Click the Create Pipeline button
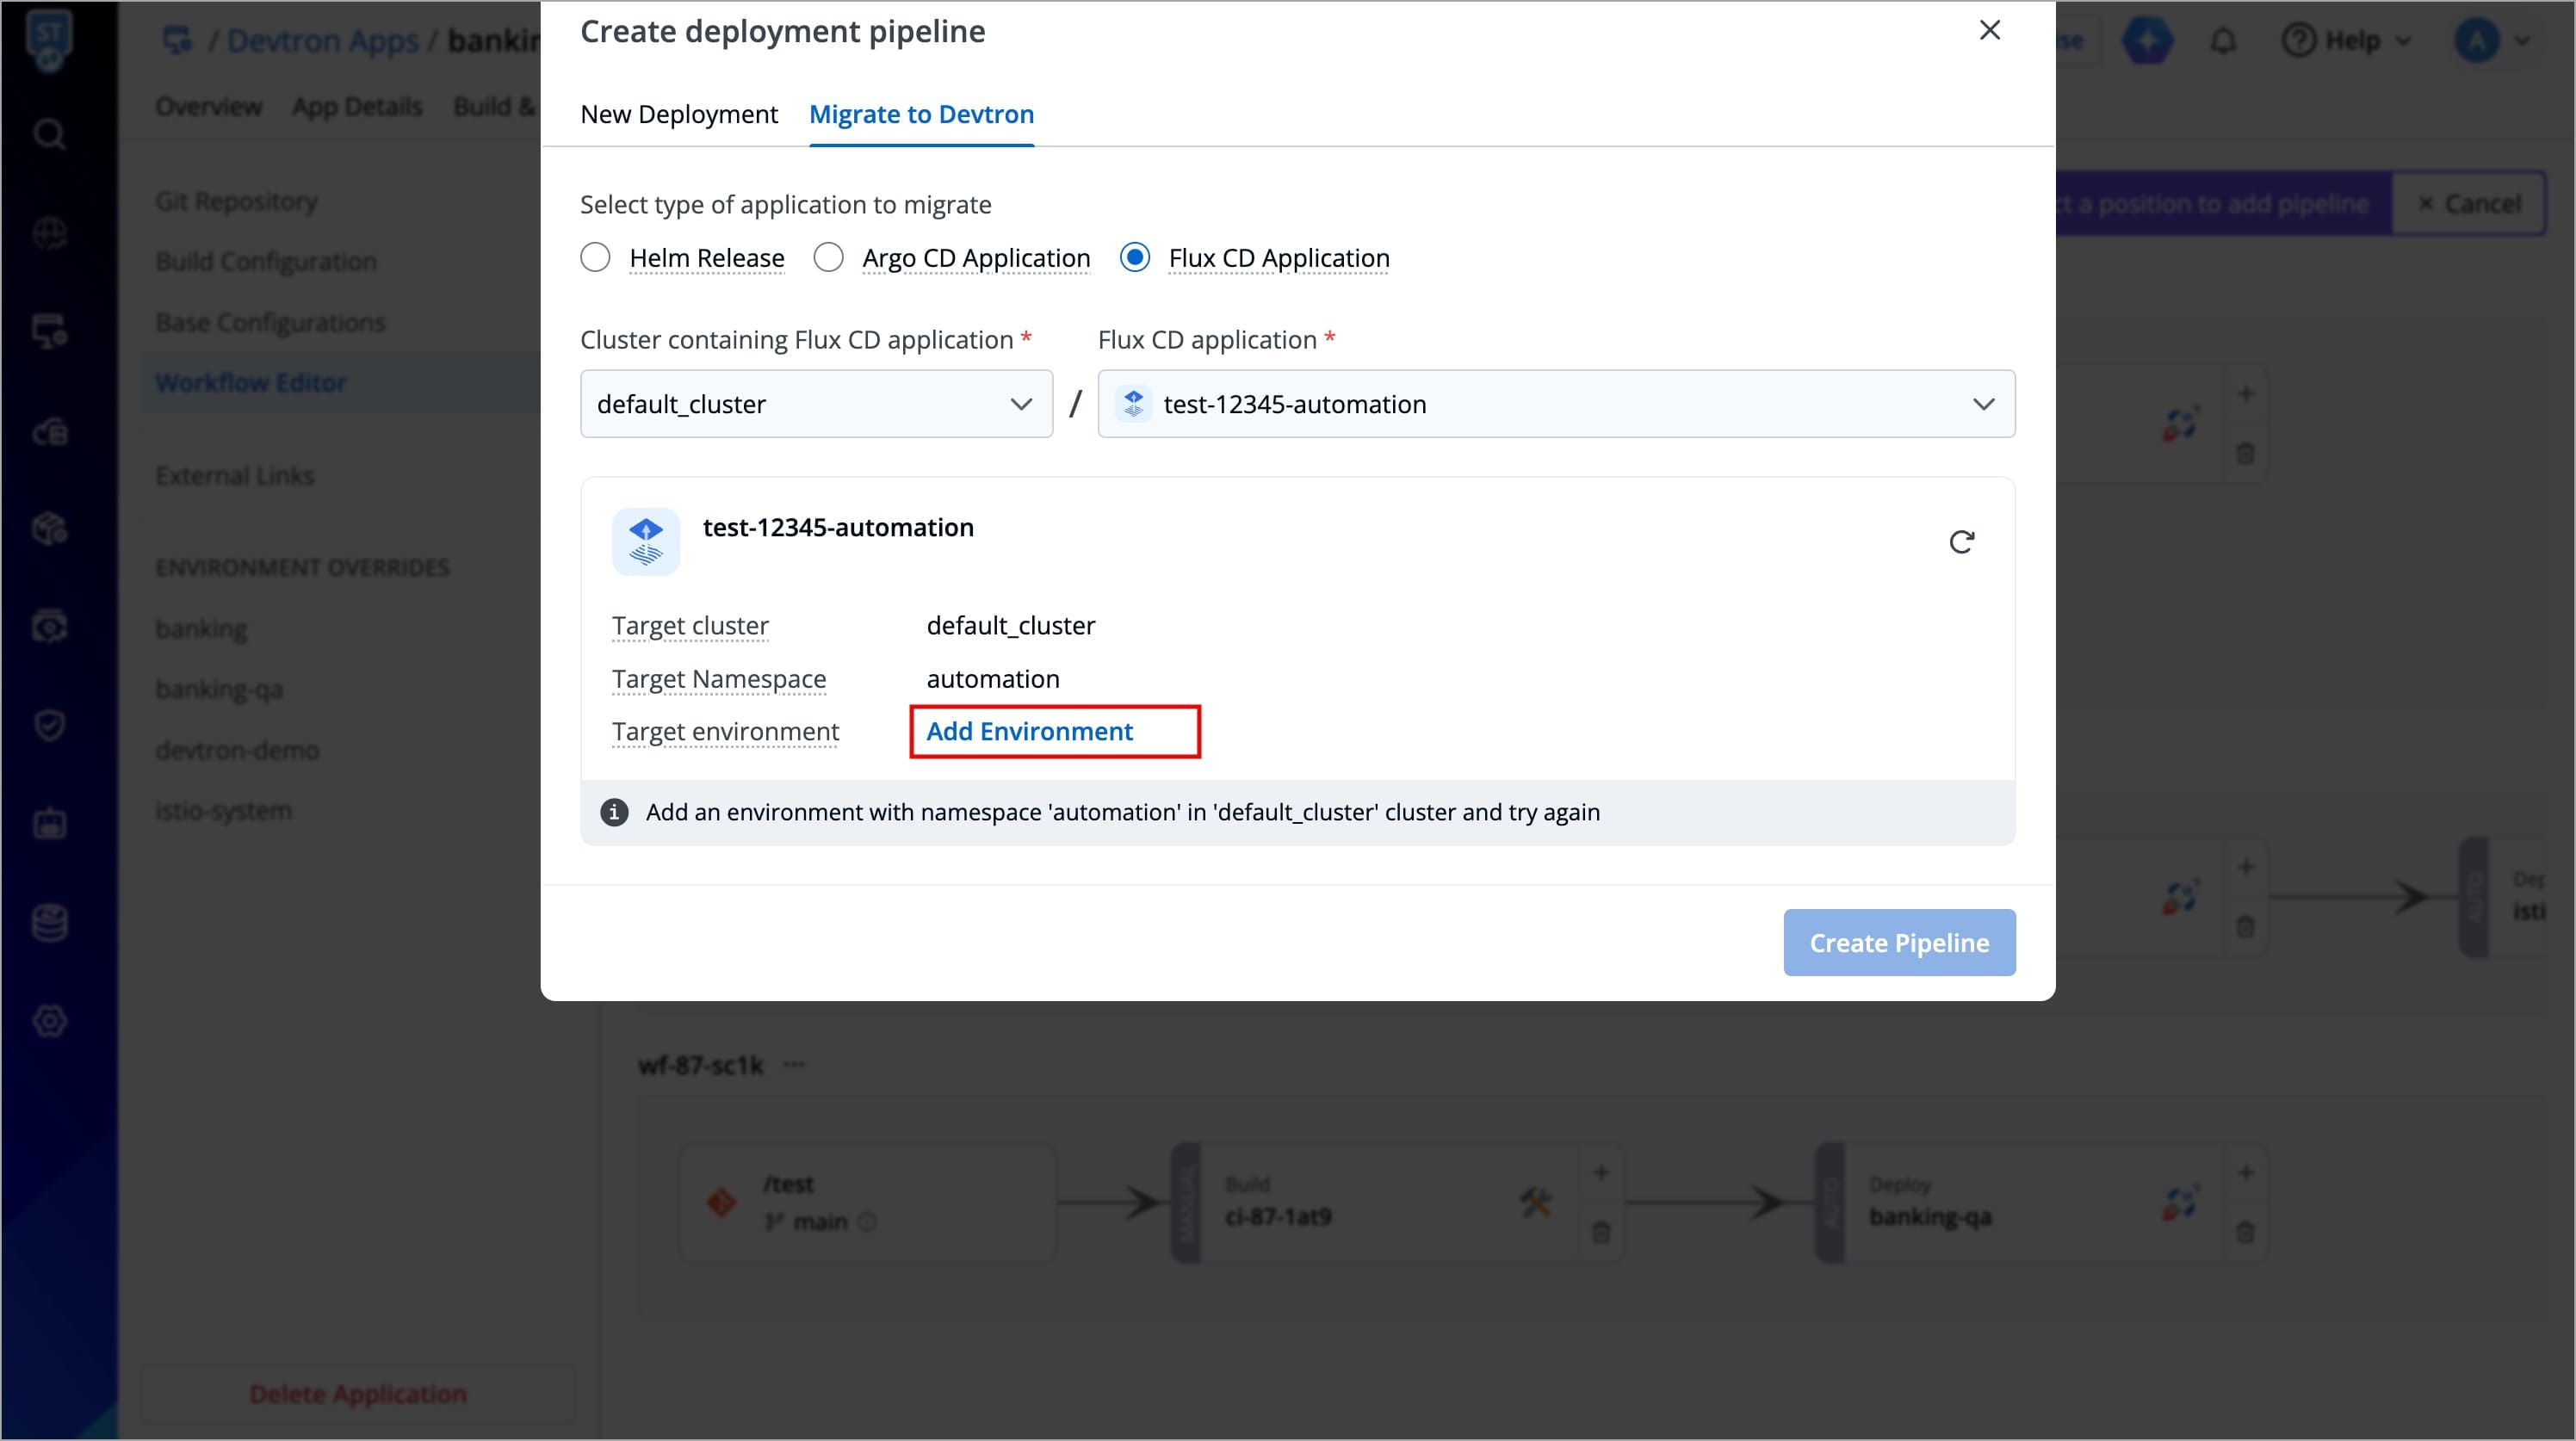Viewport: 2576px width, 1441px height. [1899, 942]
